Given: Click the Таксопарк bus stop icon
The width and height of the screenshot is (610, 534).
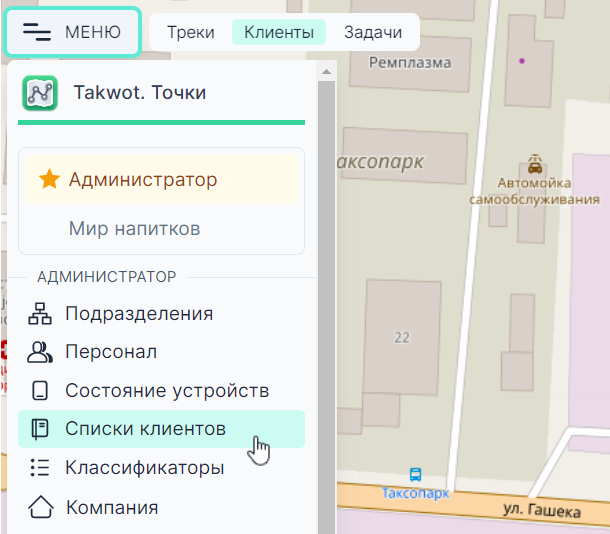Looking at the screenshot, I should 415,474.
